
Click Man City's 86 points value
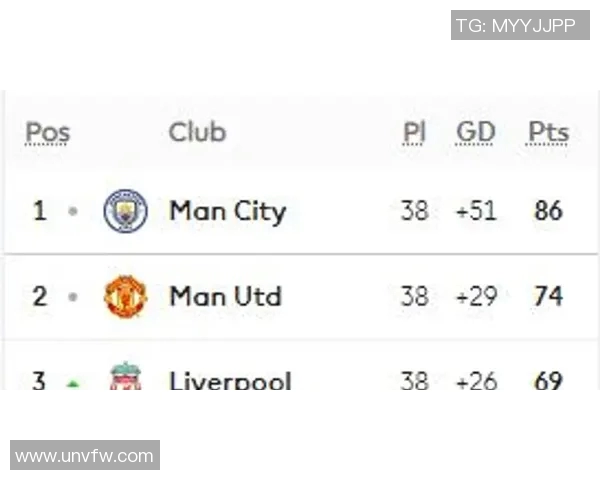click(548, 211)
